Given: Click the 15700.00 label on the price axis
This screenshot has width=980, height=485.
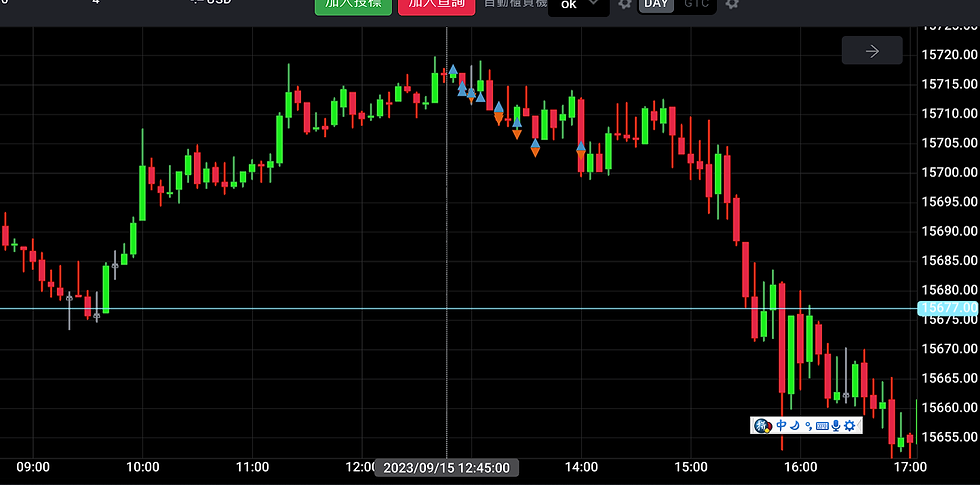Looking at the screenshot, I should (x=949, y=172).
